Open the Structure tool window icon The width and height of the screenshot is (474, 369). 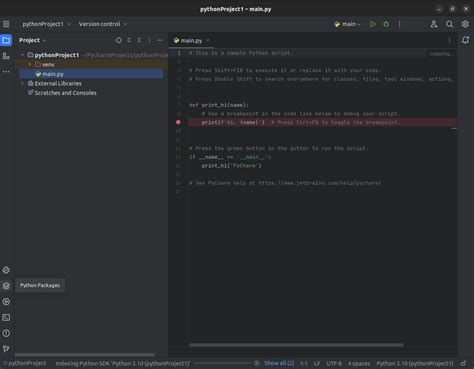6,56
